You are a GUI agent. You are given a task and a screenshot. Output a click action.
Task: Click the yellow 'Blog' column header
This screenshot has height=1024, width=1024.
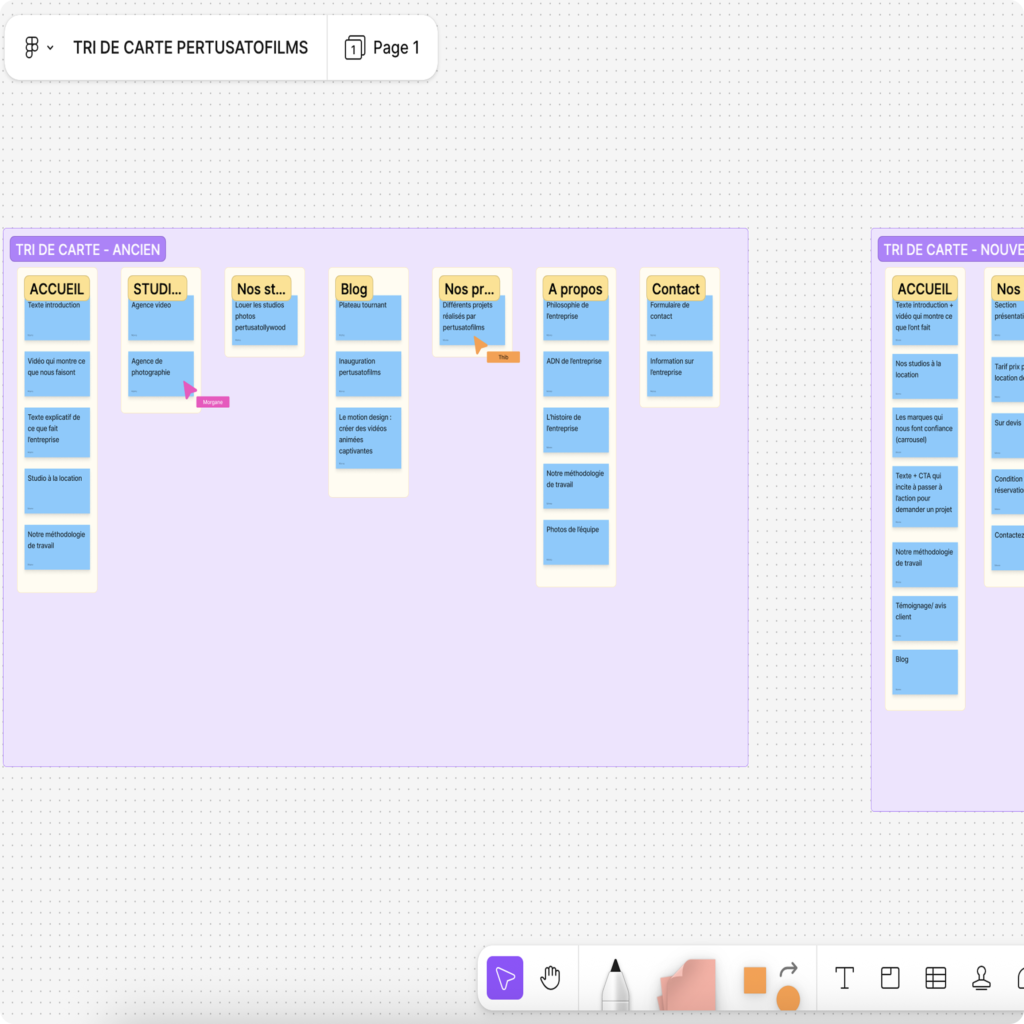click(x=354, y=289)
